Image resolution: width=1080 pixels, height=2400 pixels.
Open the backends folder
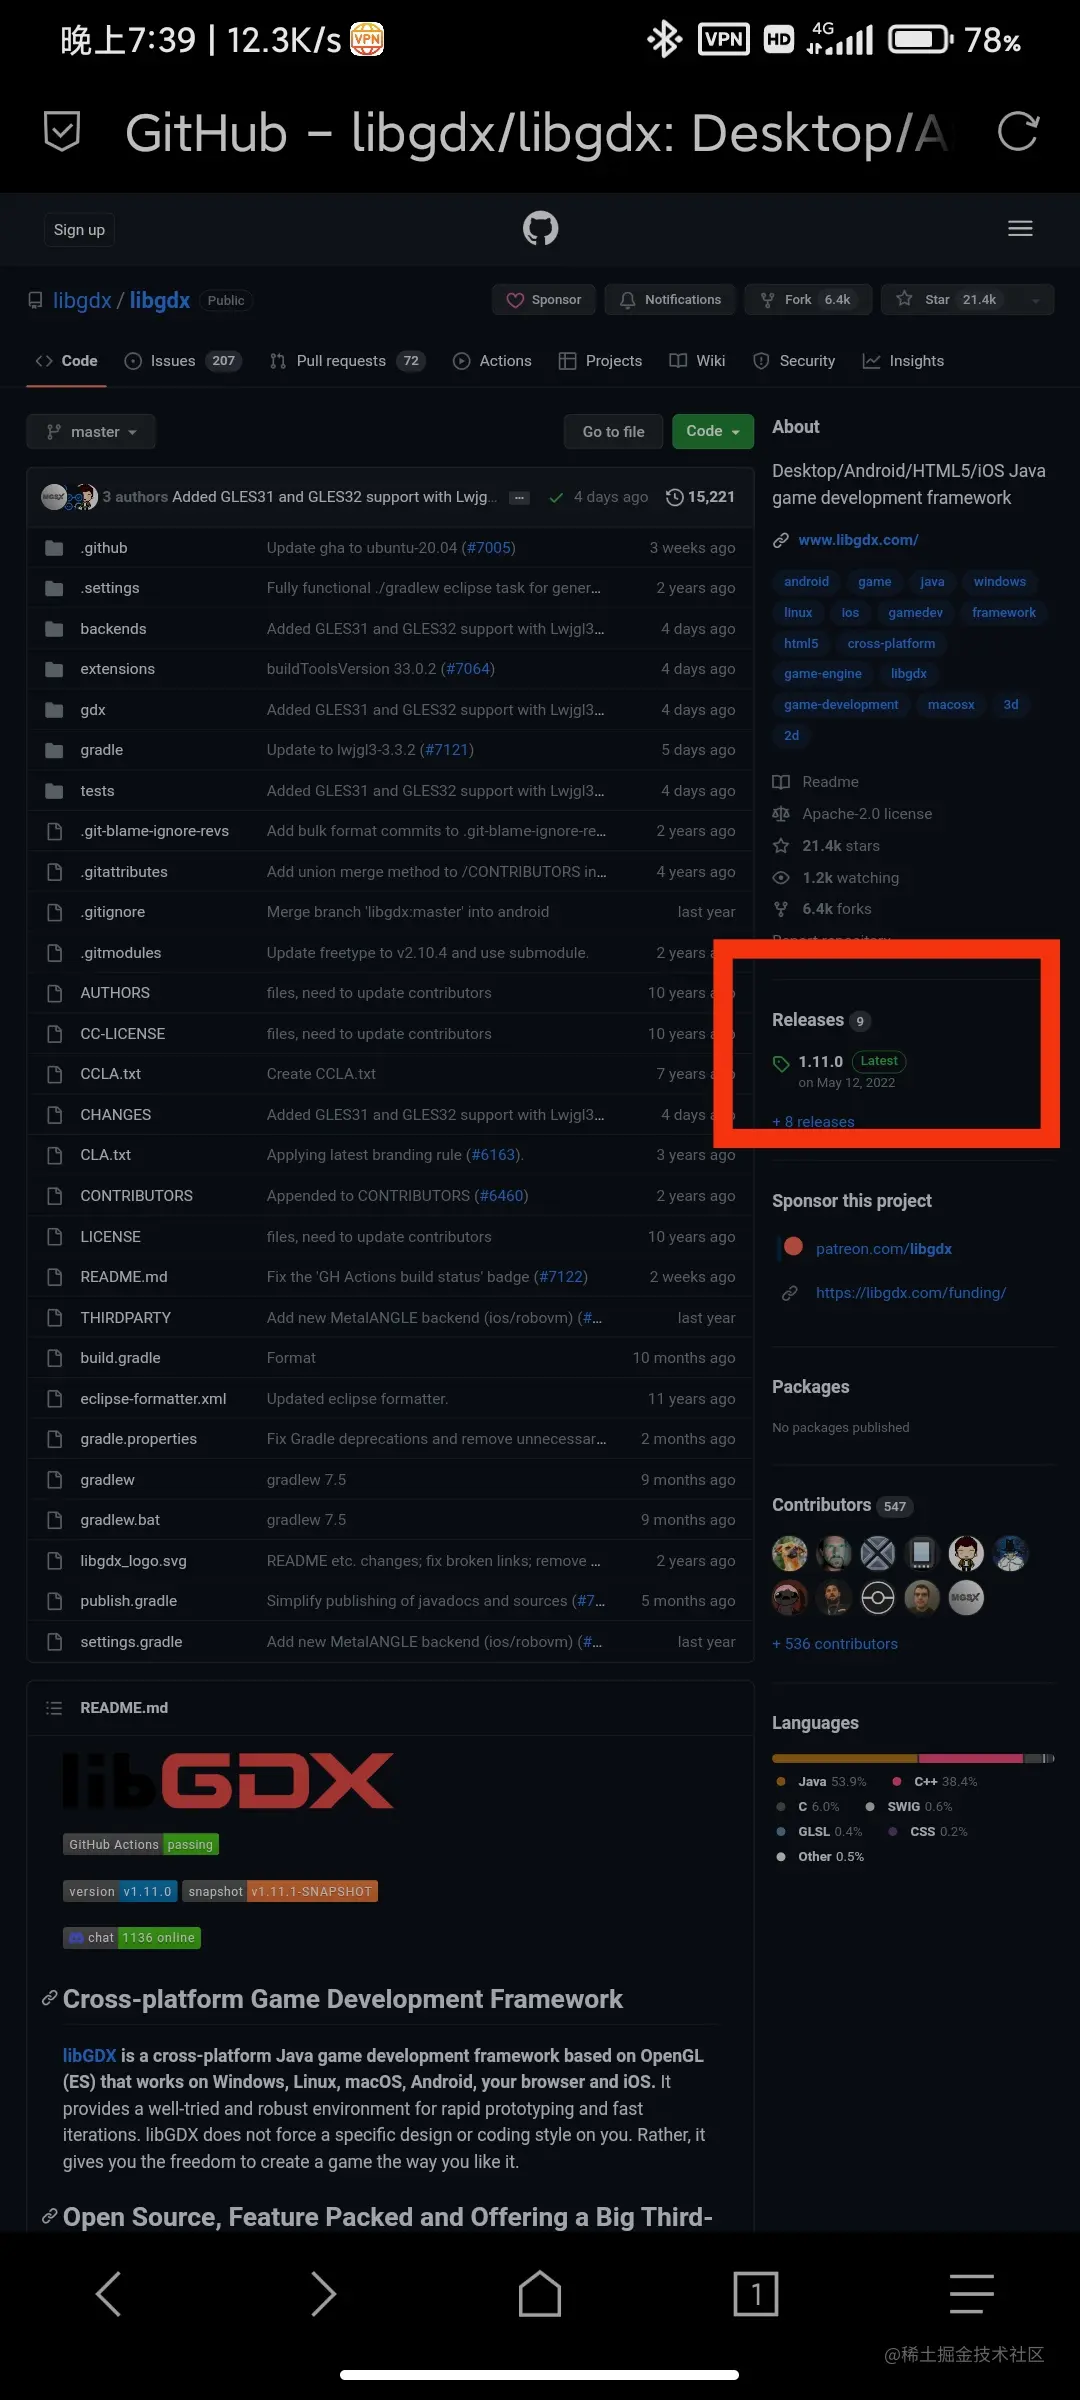(113, 629)
